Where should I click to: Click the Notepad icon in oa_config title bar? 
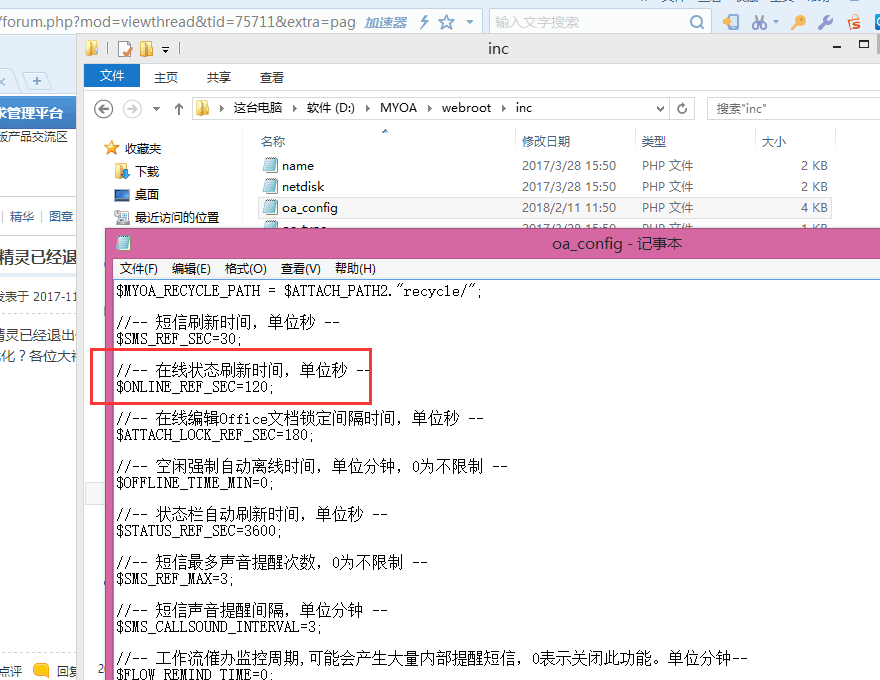pos(123,243)
